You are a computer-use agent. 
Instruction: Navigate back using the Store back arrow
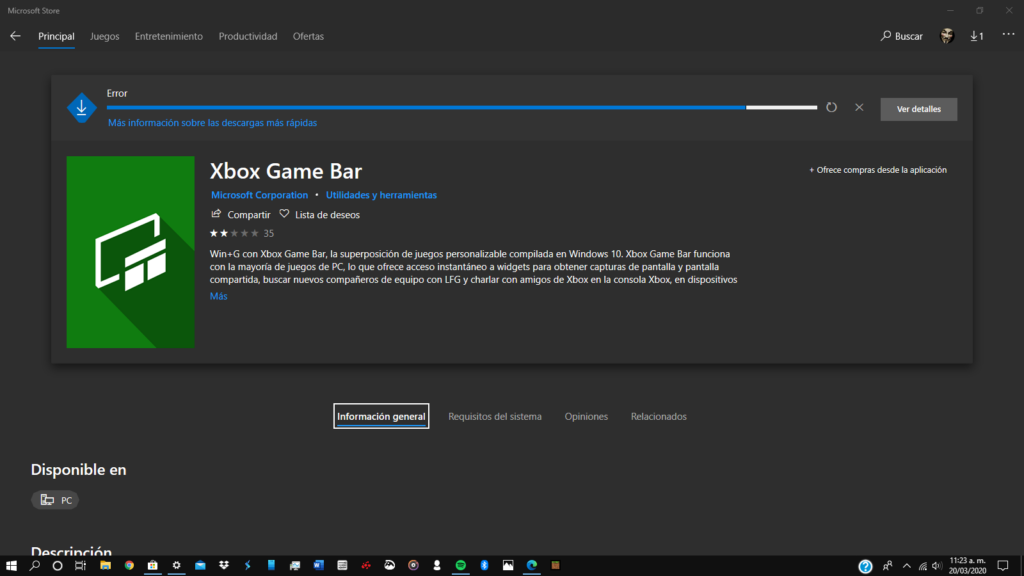coord(15,35)
